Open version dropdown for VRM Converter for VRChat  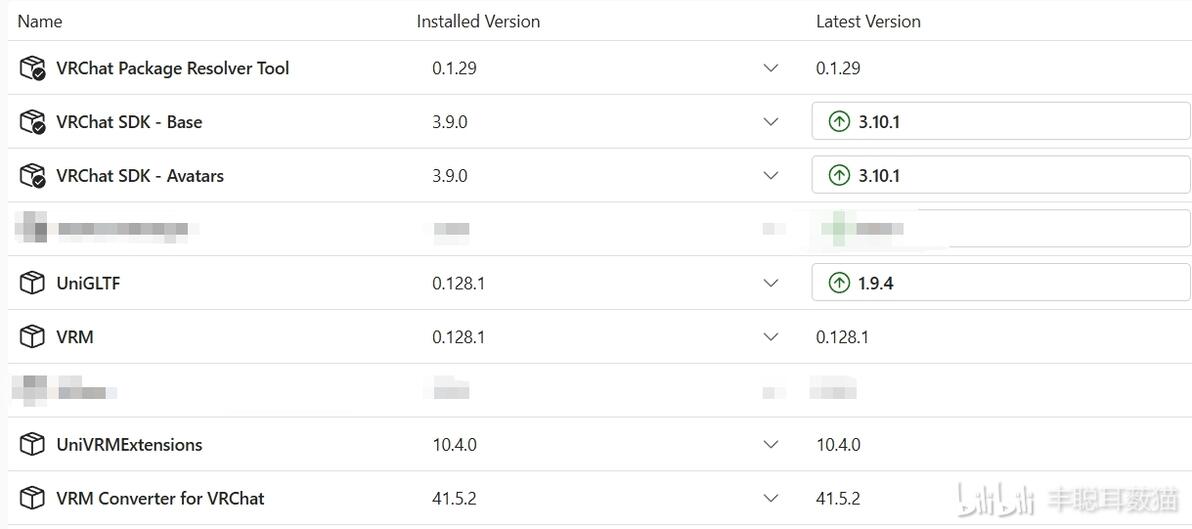click(771, 499)
